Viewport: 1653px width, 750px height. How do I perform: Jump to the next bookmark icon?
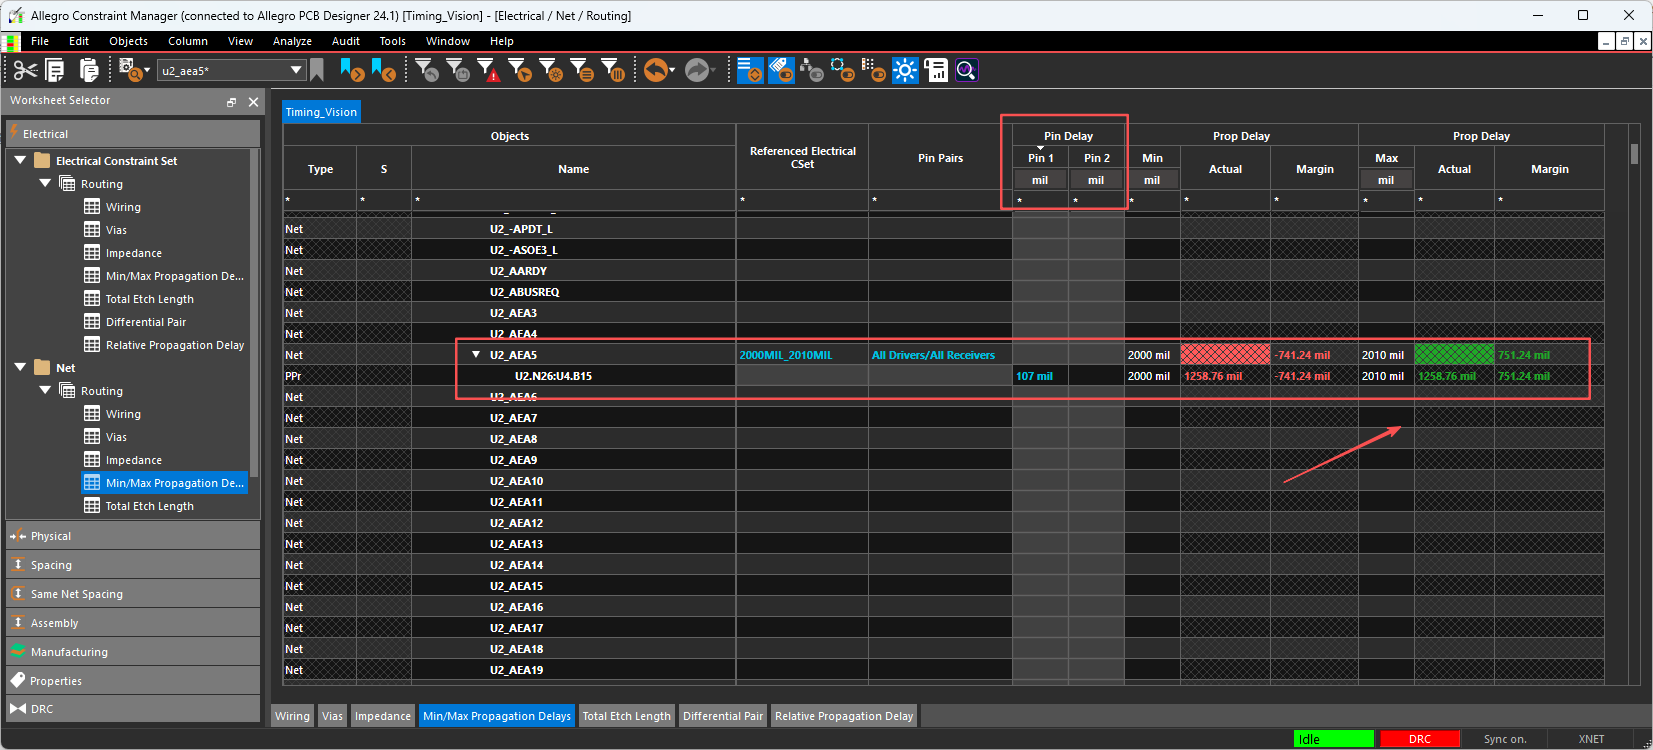tap(352, 70)
